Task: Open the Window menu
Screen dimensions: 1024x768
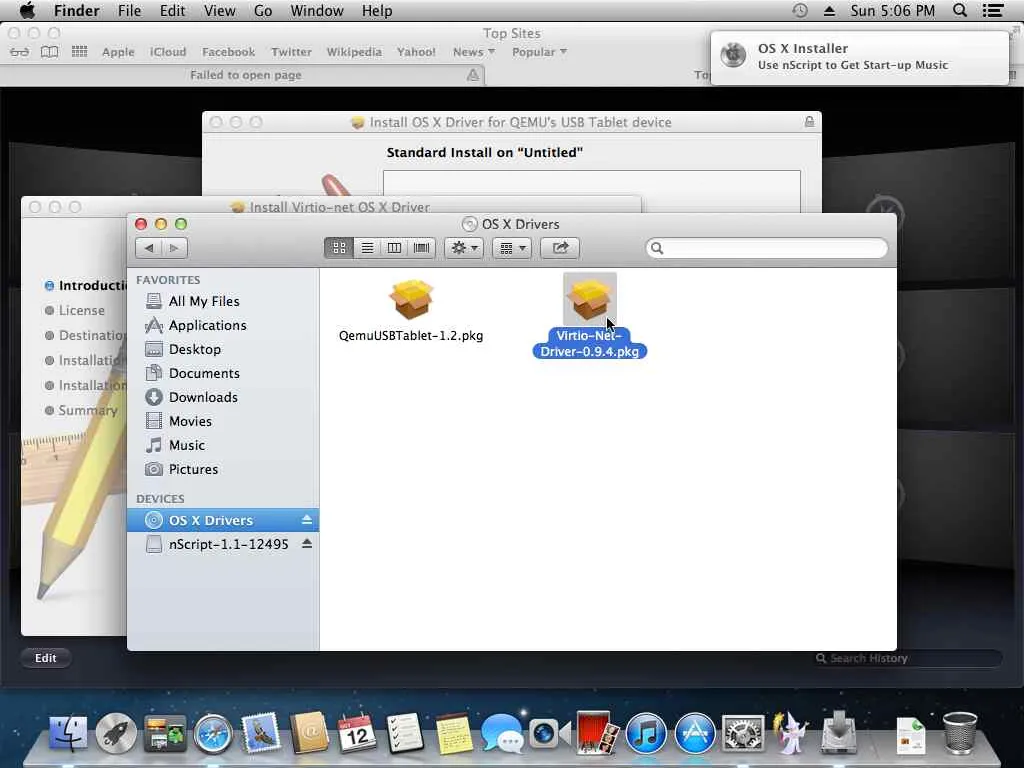Action: click(x=317, y=10)
